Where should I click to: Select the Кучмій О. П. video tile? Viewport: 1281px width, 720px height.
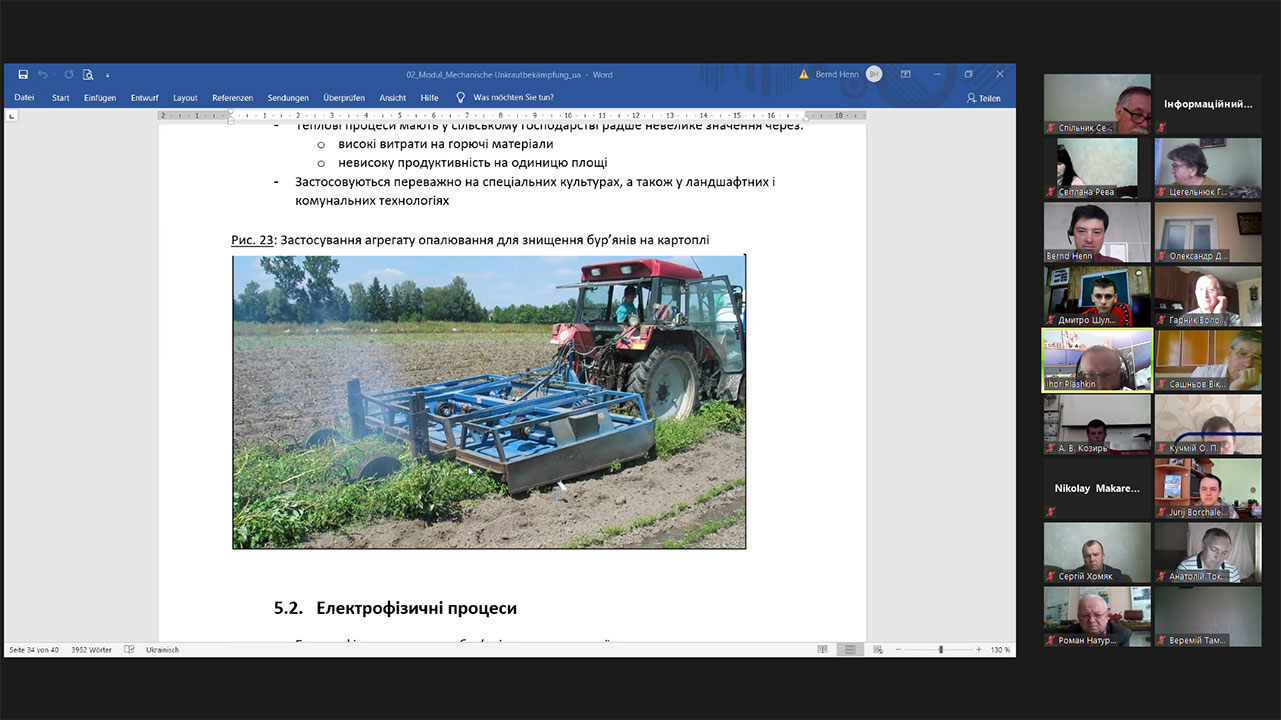(x=1208, y=424)
